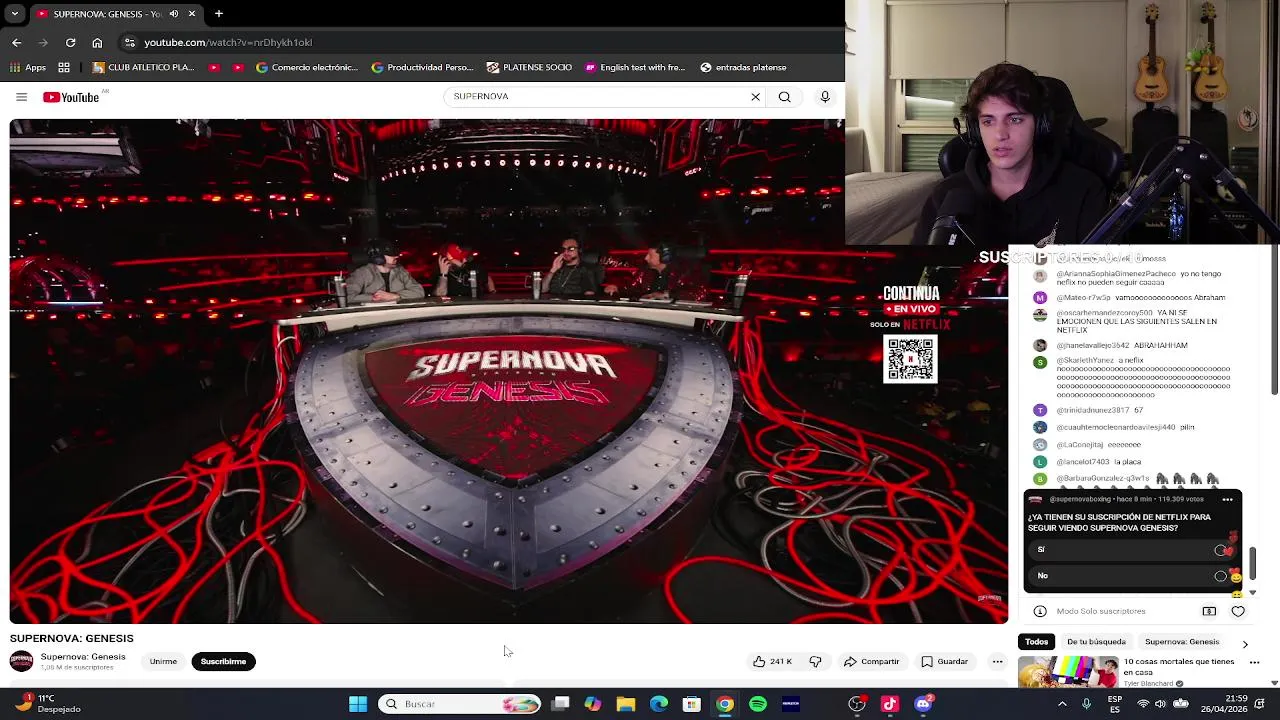Switch to the SUPERNOVA: GENESIS tab

tap(106, 14)
